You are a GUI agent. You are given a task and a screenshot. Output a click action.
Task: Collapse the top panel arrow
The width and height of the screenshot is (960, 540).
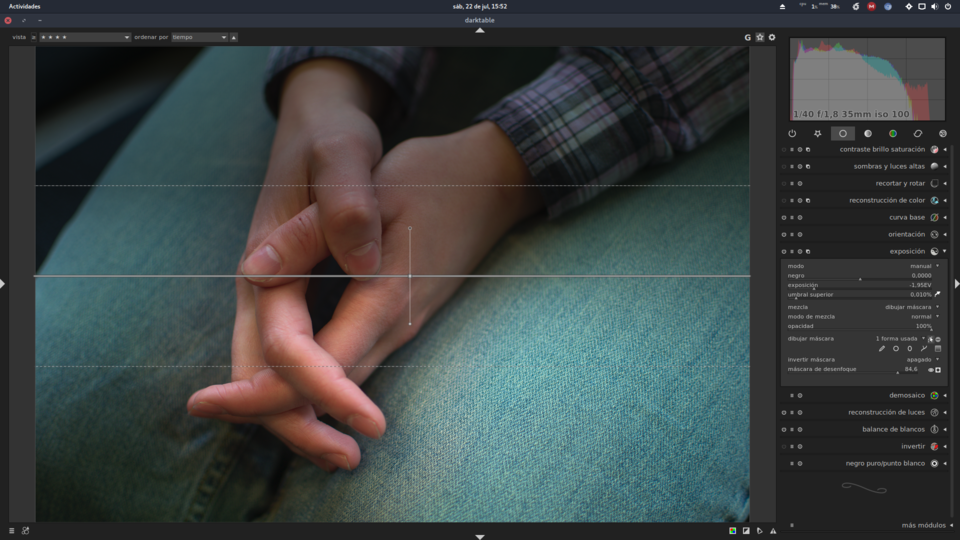(x=480, y=30)
